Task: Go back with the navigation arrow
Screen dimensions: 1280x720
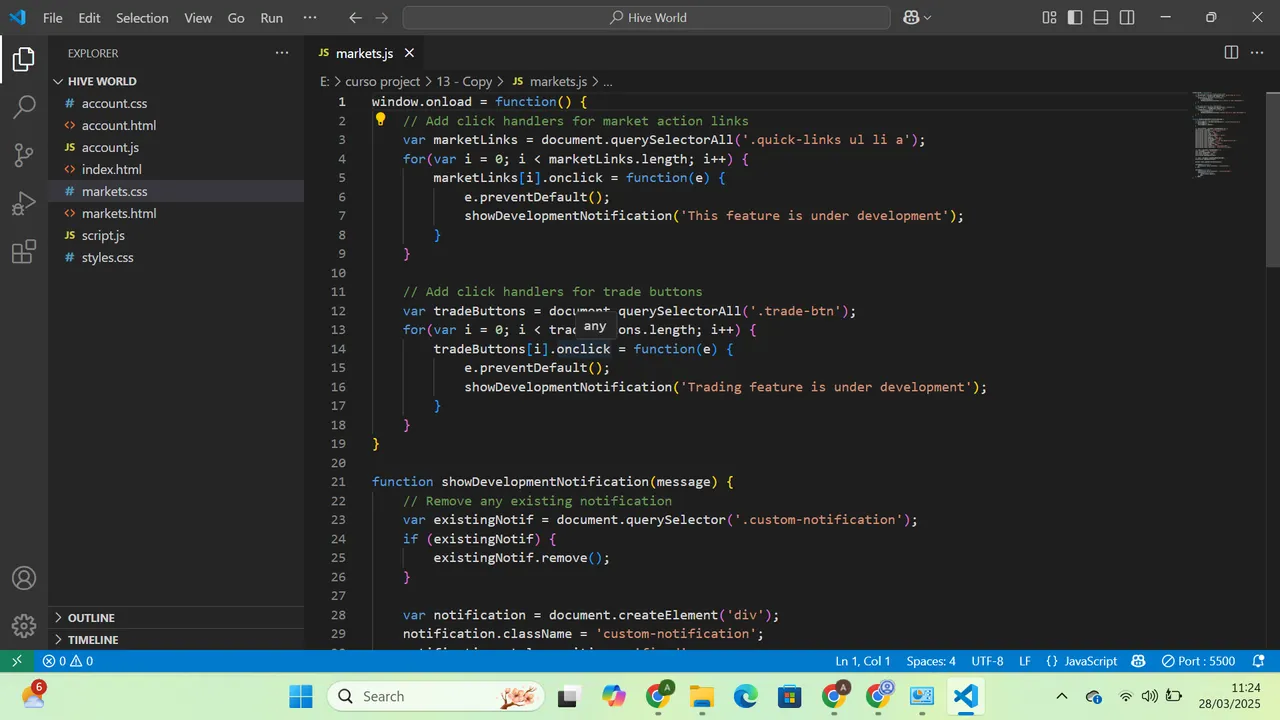Action: click(355, 18)
